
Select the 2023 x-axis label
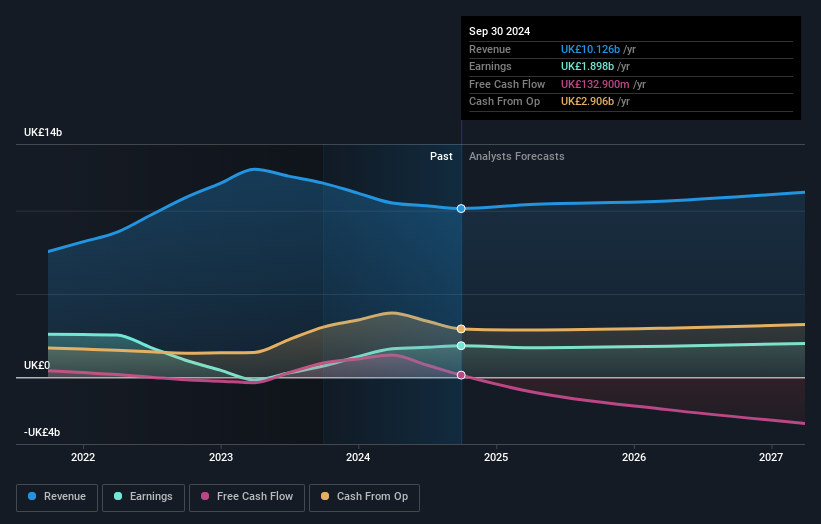[220, 458]
